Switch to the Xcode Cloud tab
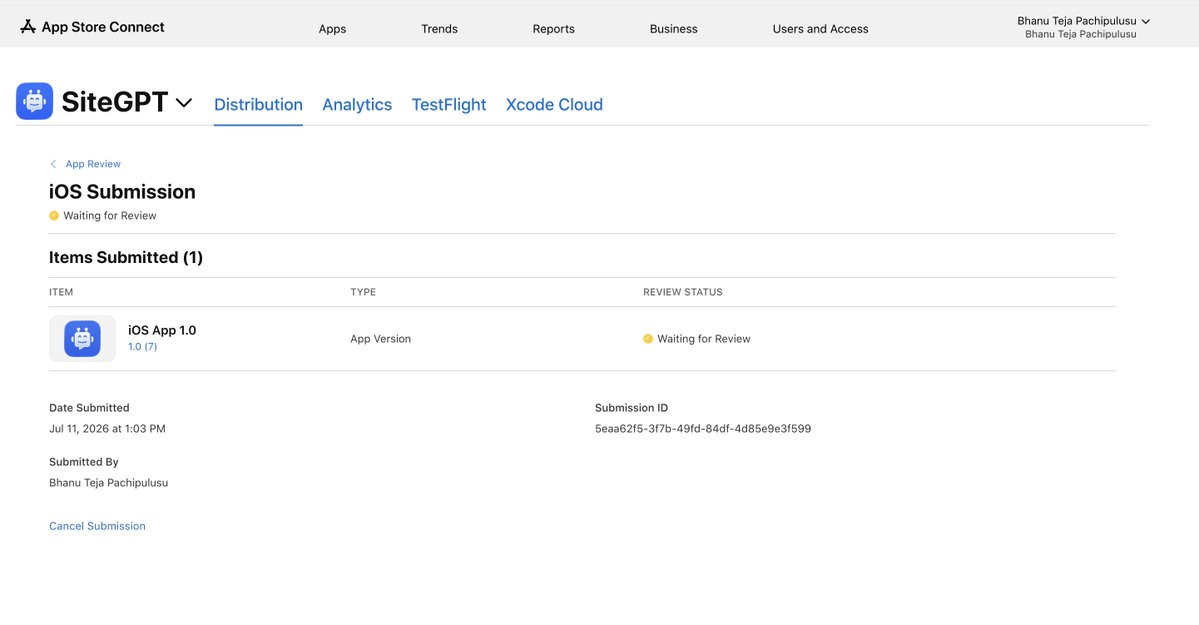The height and width of the screenshot is (625, 1199). 554,105
